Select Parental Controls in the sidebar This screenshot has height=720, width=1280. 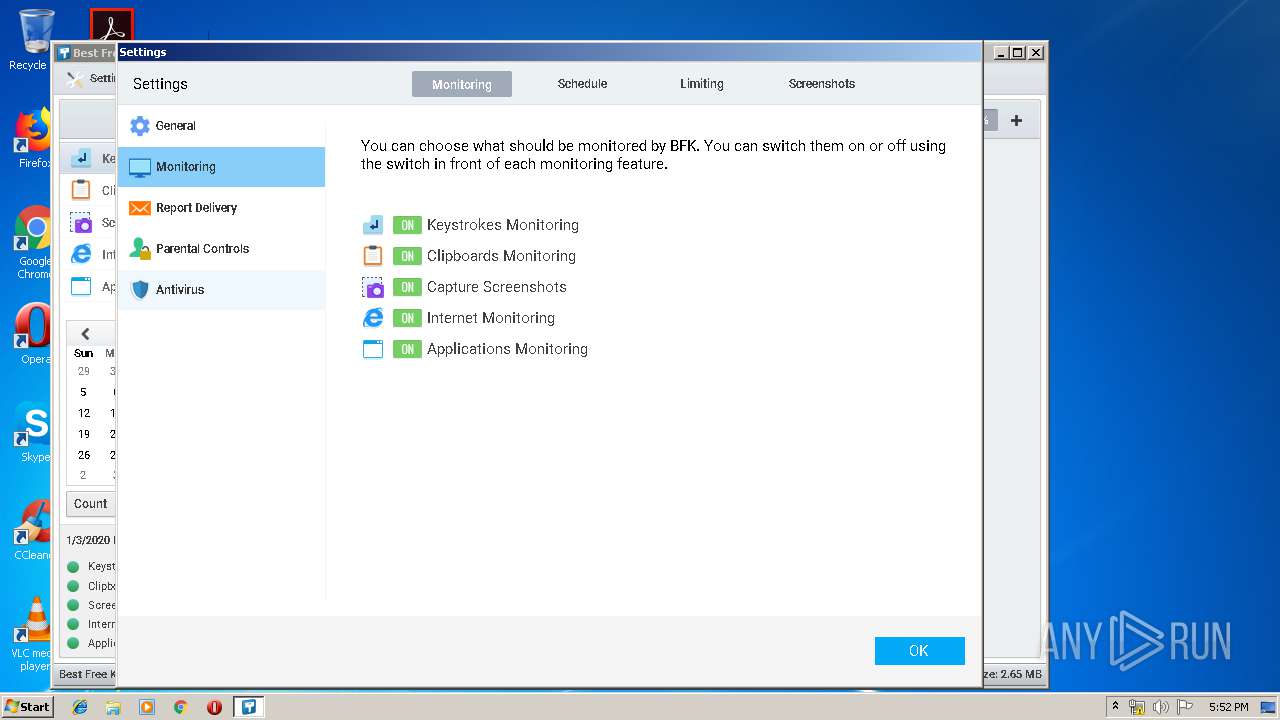pyautogui.click(x=221, y=249)
